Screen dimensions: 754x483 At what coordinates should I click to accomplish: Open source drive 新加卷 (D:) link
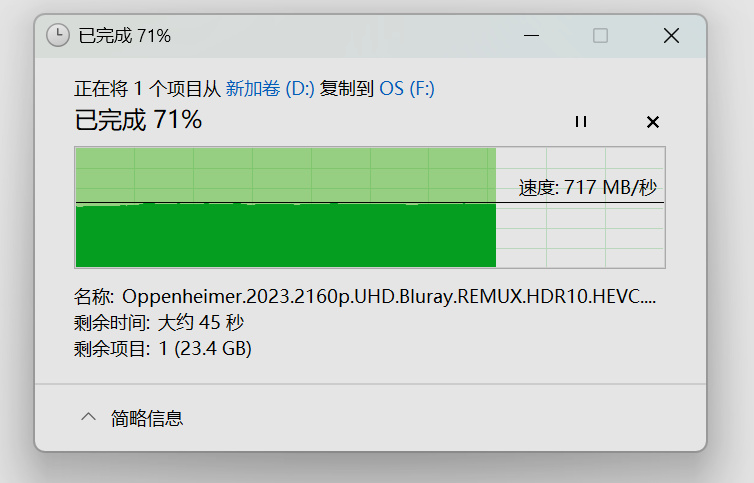[270, 89]
